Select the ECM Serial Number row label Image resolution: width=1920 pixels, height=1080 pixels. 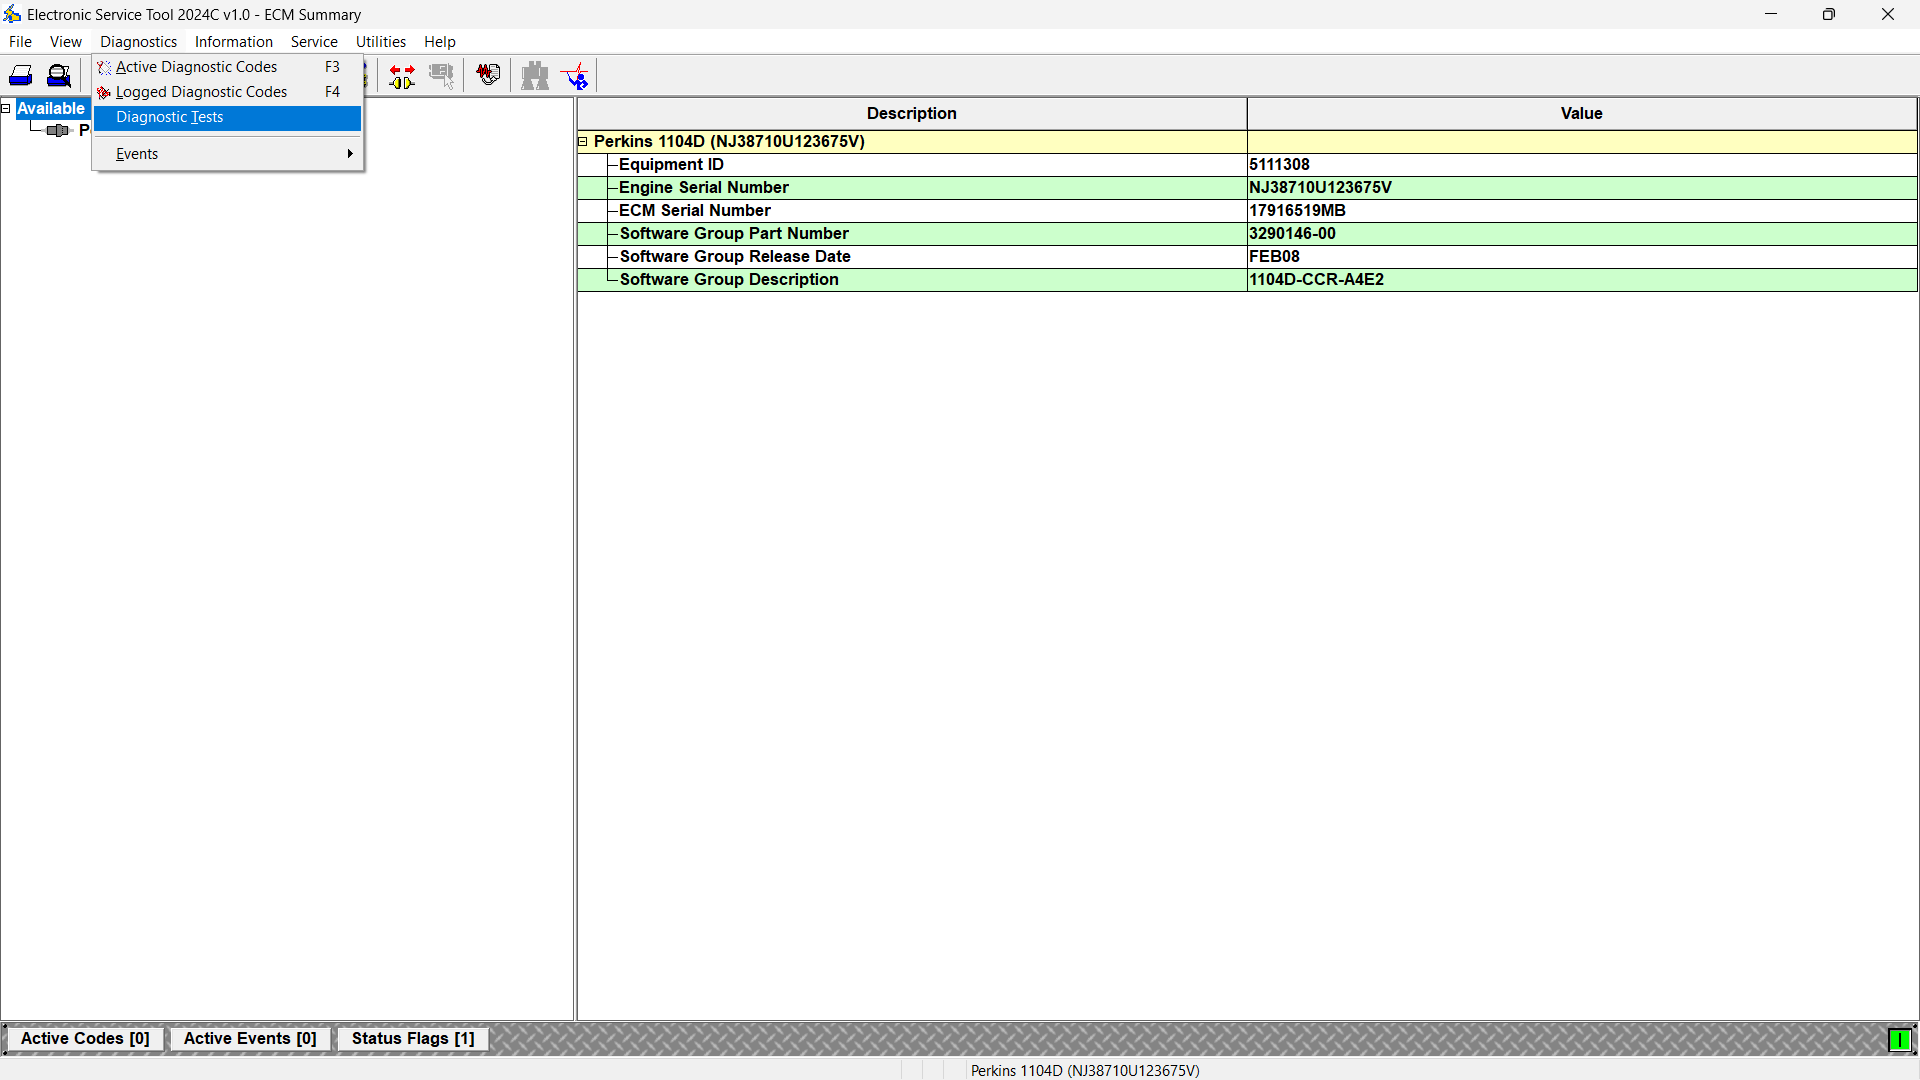(x=695, y=211)
